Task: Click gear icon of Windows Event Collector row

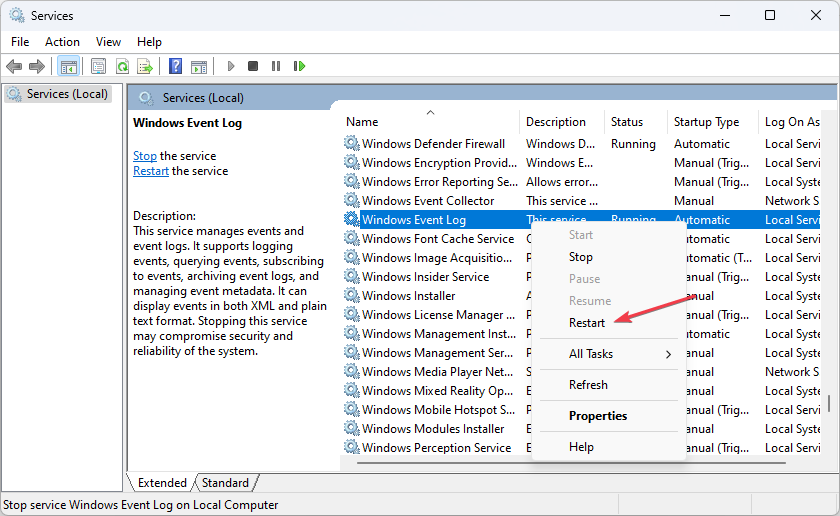Action: click(351, 200)
